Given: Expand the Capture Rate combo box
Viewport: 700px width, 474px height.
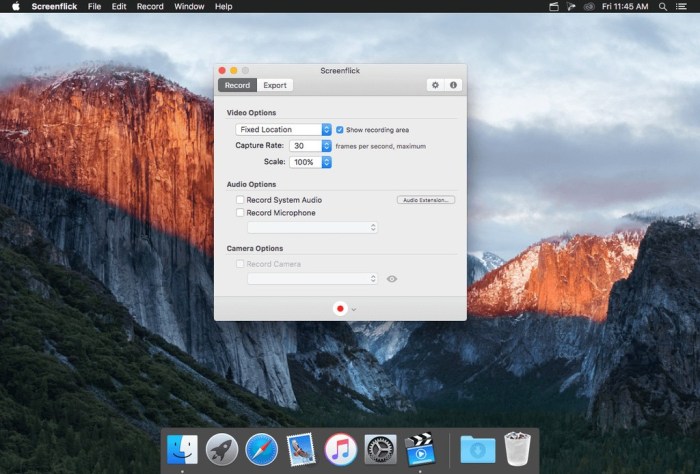Looking at the screenshot, I should pos(327,146).
